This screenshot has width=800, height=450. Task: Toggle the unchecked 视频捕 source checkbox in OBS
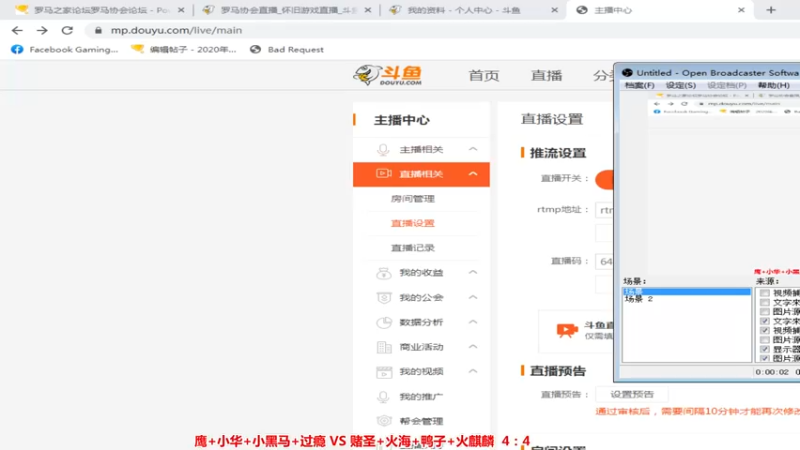tap(764, 293)
